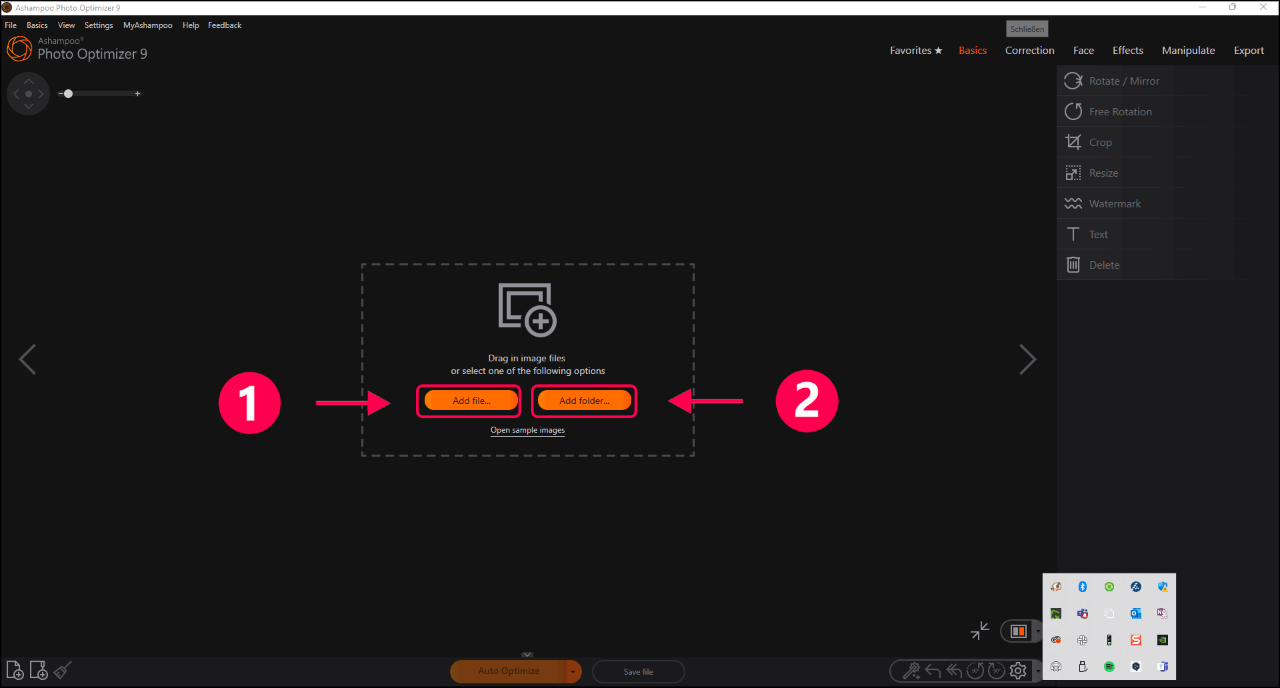Viewport: 1280px width, 688px height.
Task: Click the add file icon in bottom toolbar
Action: (x=15, y=671)
